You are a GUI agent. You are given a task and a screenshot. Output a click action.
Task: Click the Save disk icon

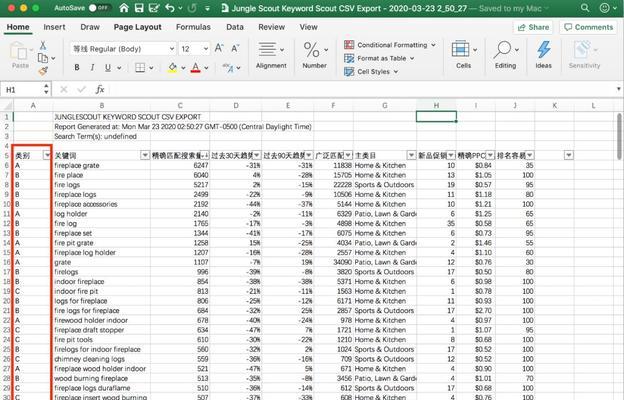coord(139,8)
